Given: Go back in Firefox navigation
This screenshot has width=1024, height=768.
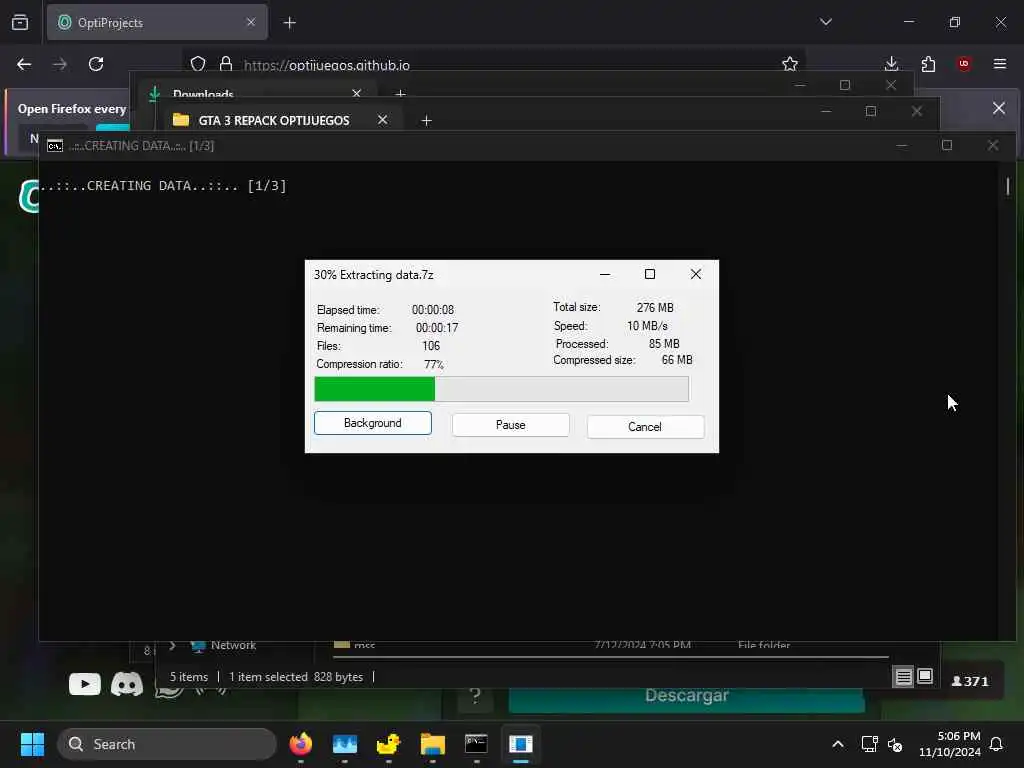Looking at the screenshot, I should click(24, 64).
